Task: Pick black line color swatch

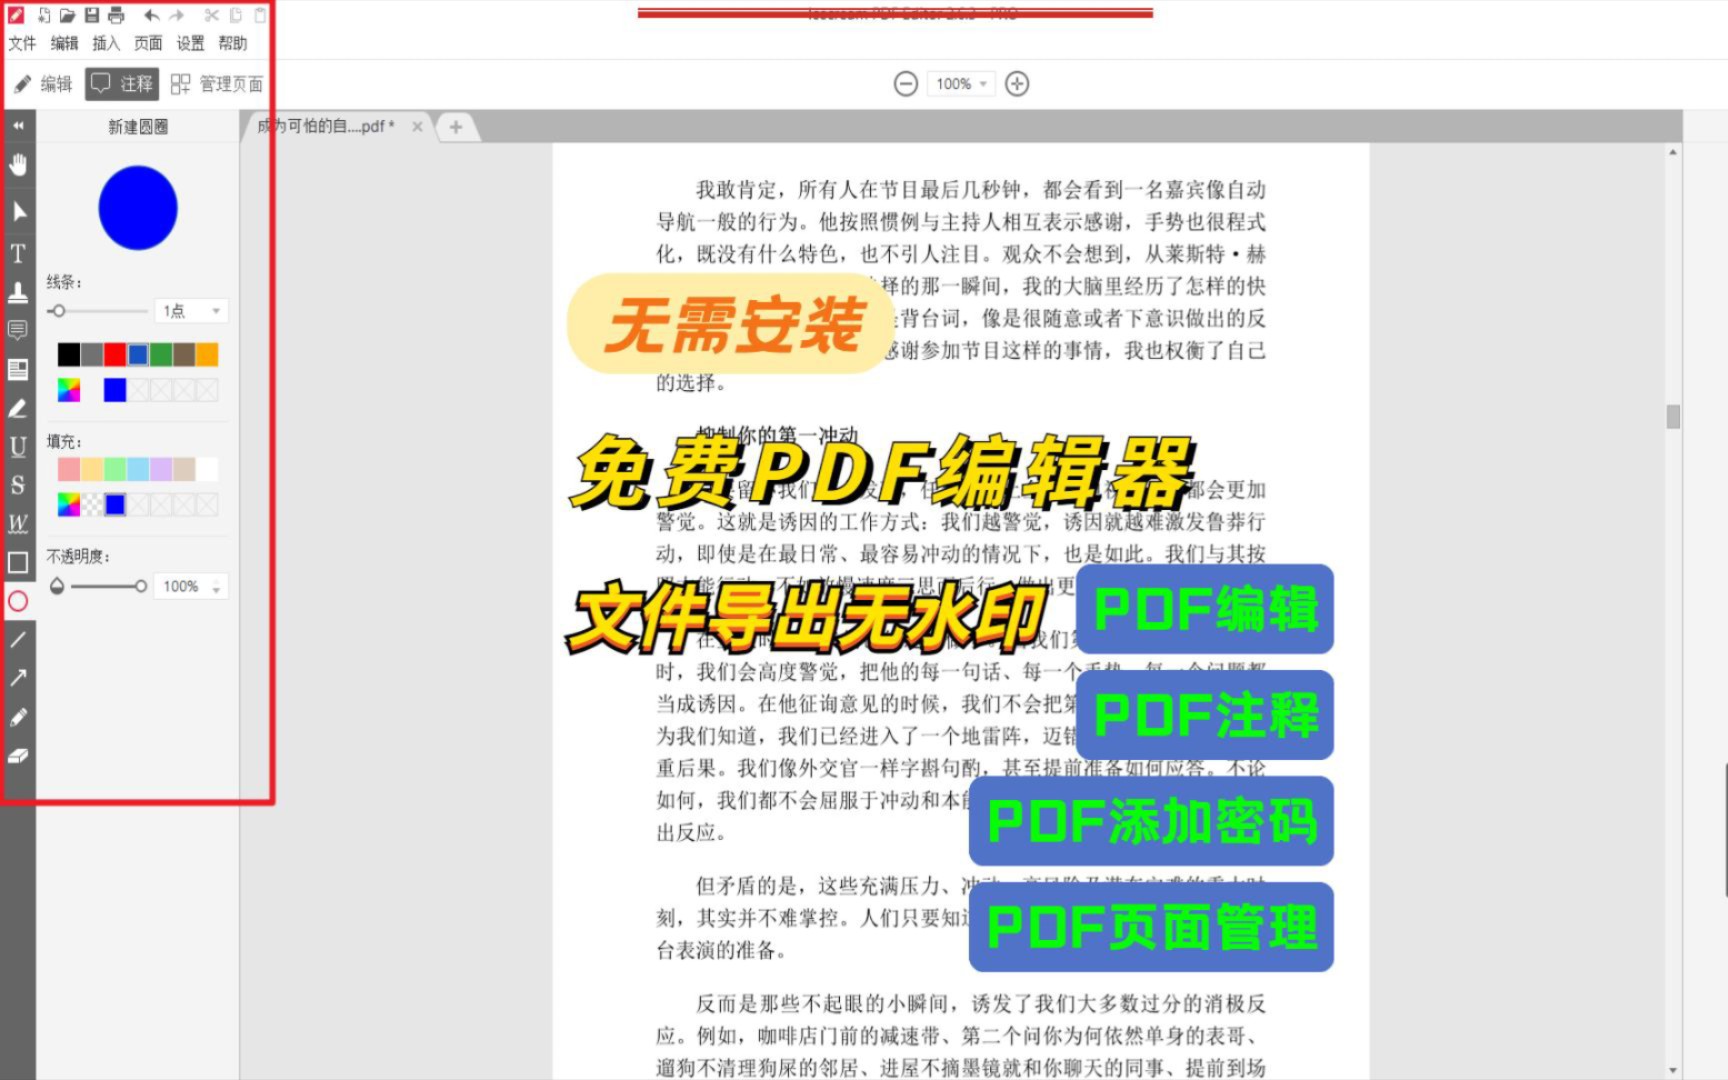Action: click(69, 354)
